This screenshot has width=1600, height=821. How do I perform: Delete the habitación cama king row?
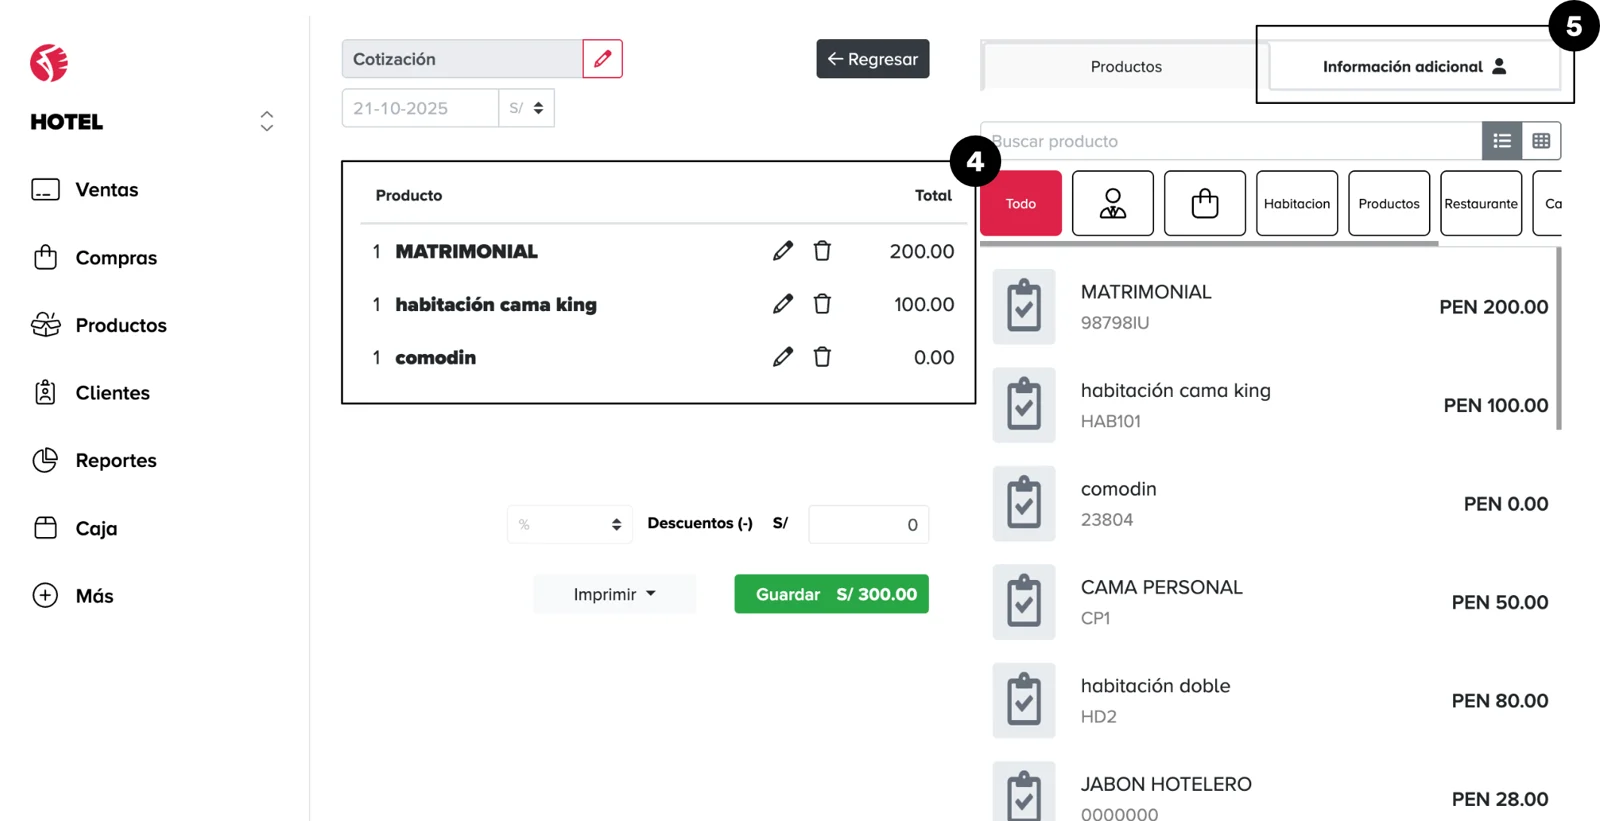point(822,304)
